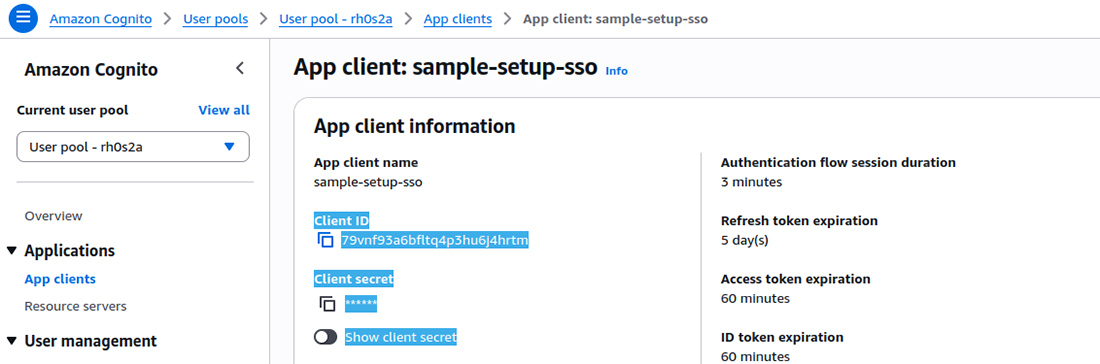Click the 5 day(s) refresh token value
Image resolution: width=1100 pixels, height=364 pixels.
pyautogui.click(x=744, y=241)
